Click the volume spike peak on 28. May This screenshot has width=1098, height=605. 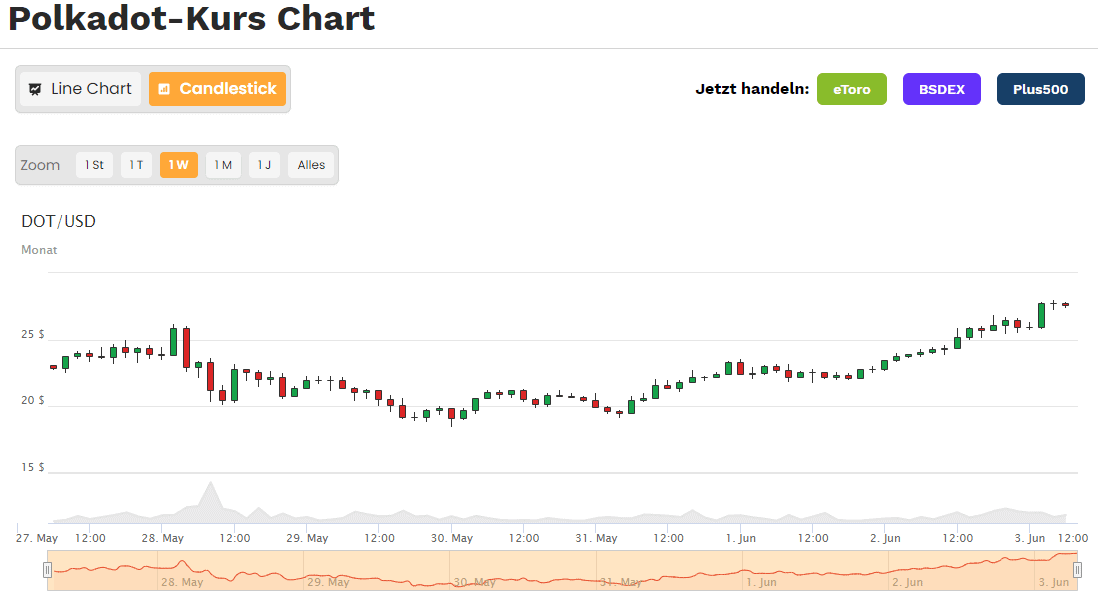(210, 483)
